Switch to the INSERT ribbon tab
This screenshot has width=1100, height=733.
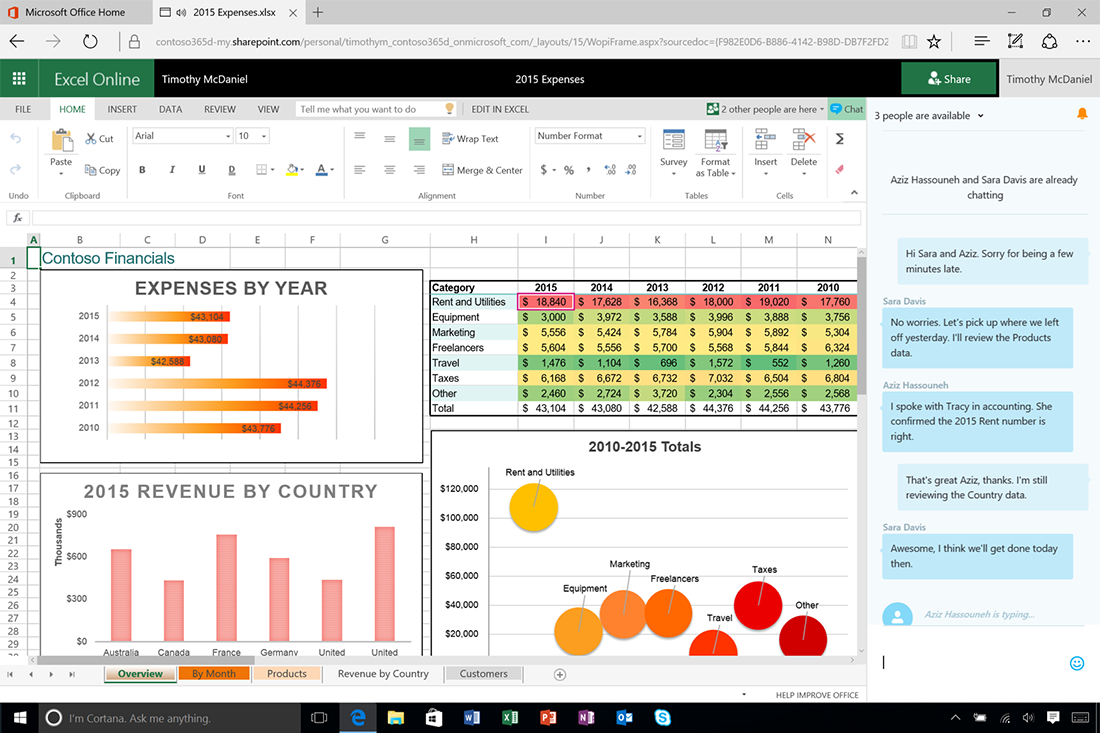[122, 109]
